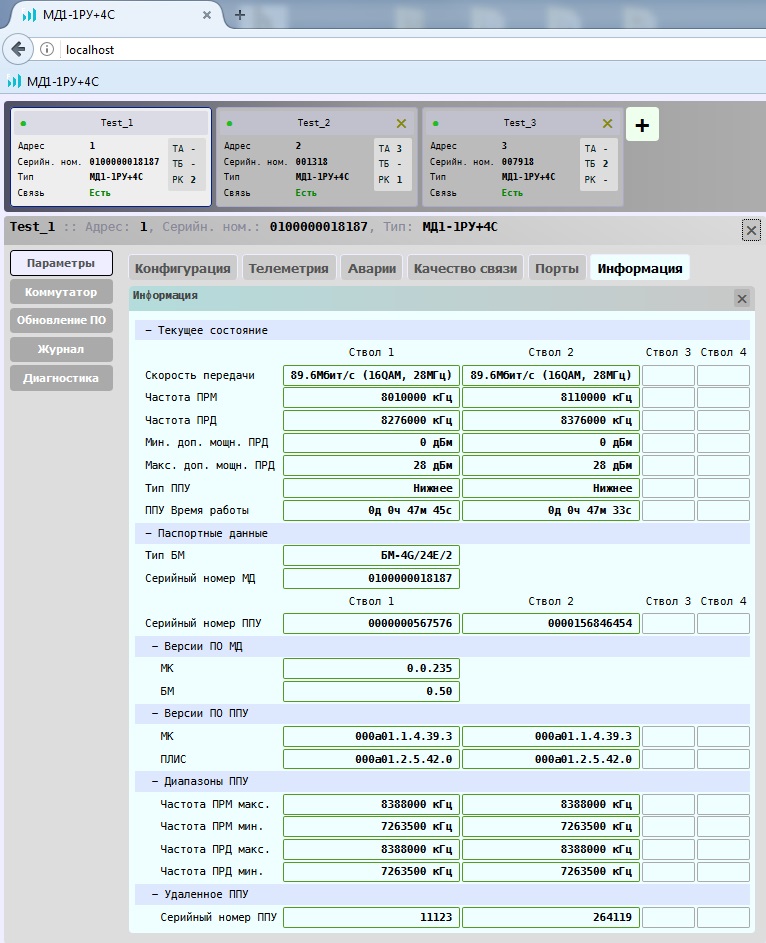
Task: Select the Test_2 device card title
Action: pyautogui.click(x=313, y=123)
